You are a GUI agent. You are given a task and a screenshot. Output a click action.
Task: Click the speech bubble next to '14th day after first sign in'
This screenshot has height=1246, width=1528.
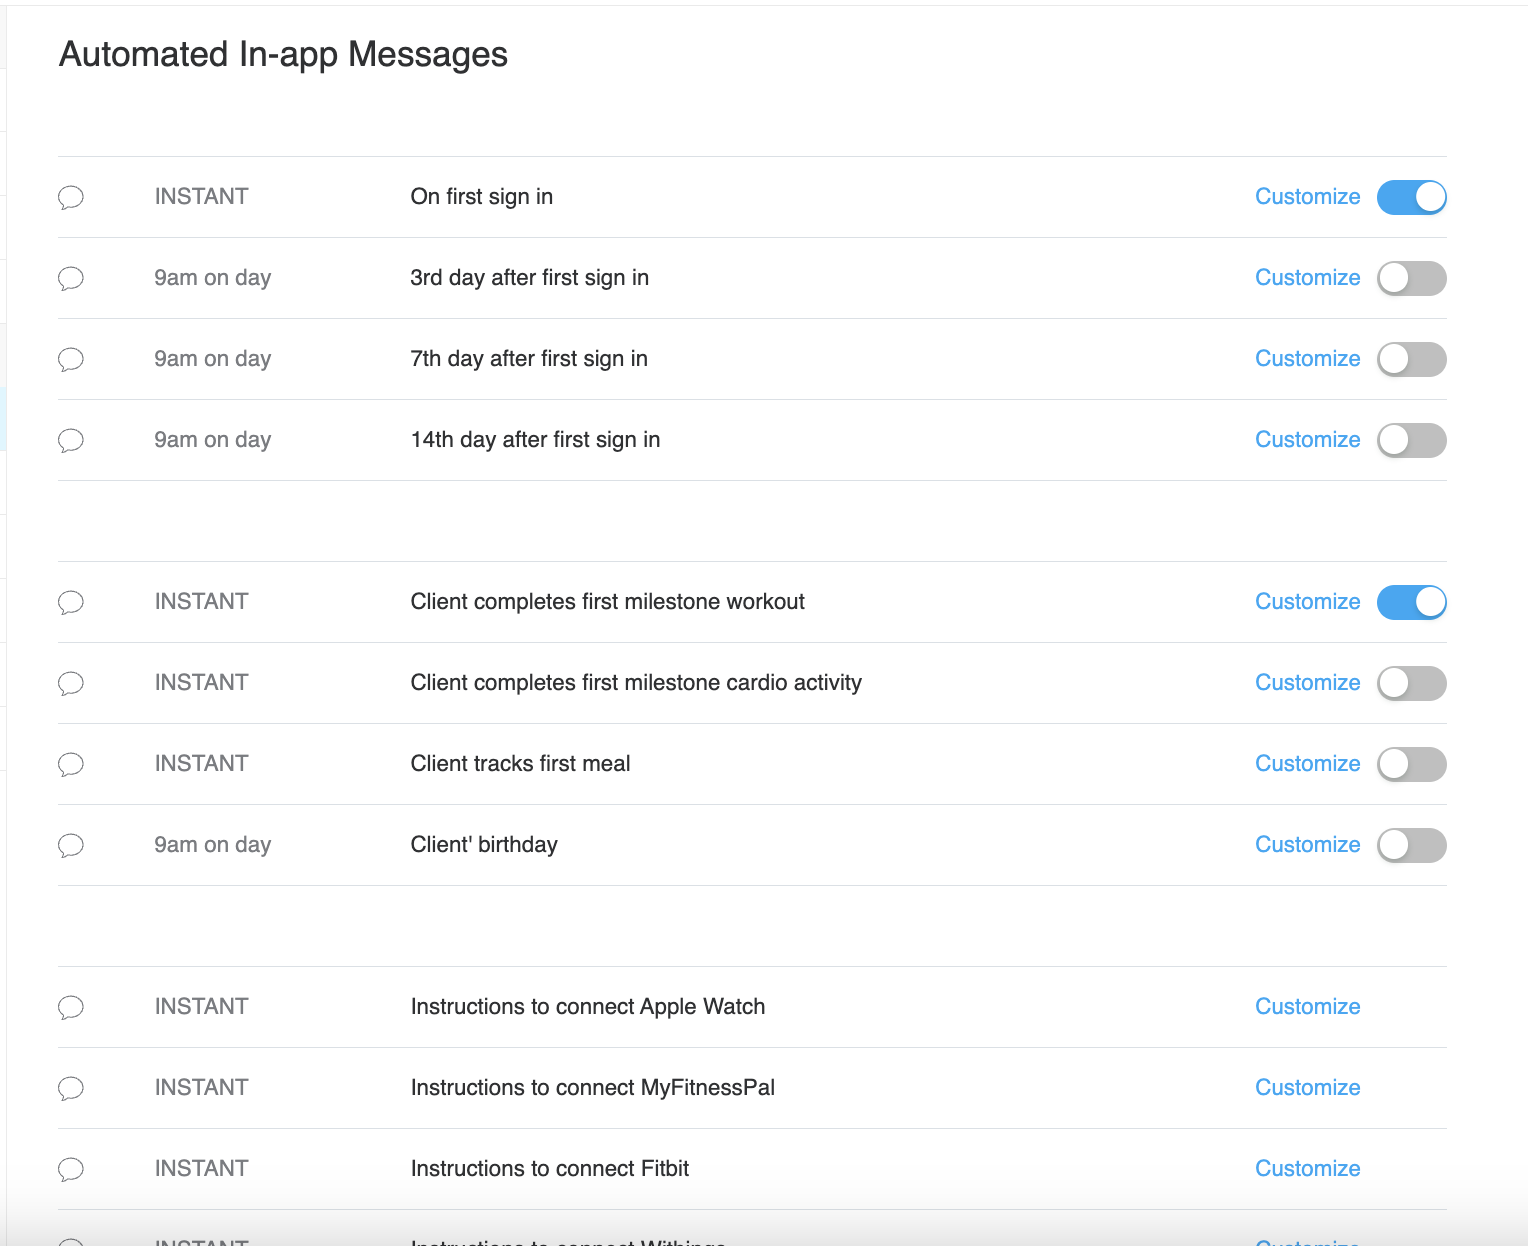point(71,440)
